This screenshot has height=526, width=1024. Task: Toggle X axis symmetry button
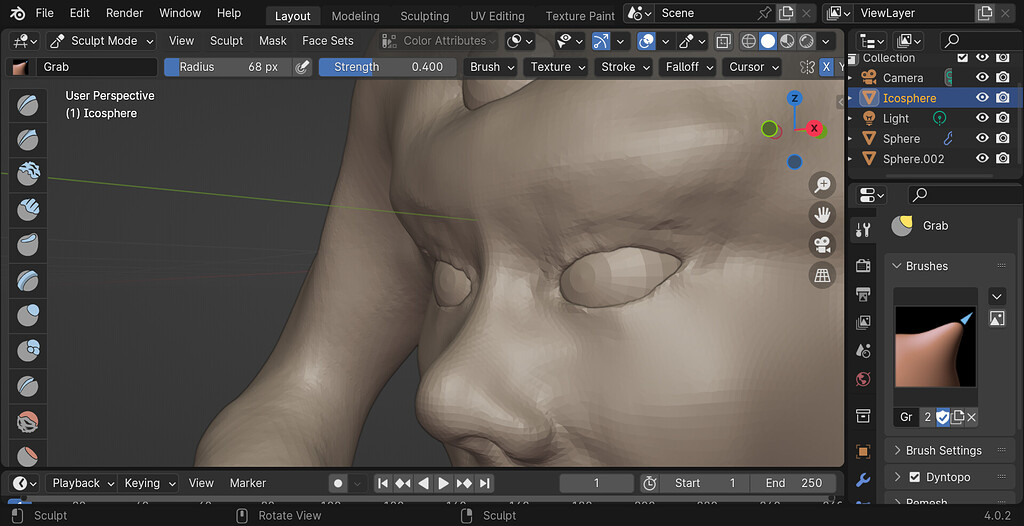point(826,67)
